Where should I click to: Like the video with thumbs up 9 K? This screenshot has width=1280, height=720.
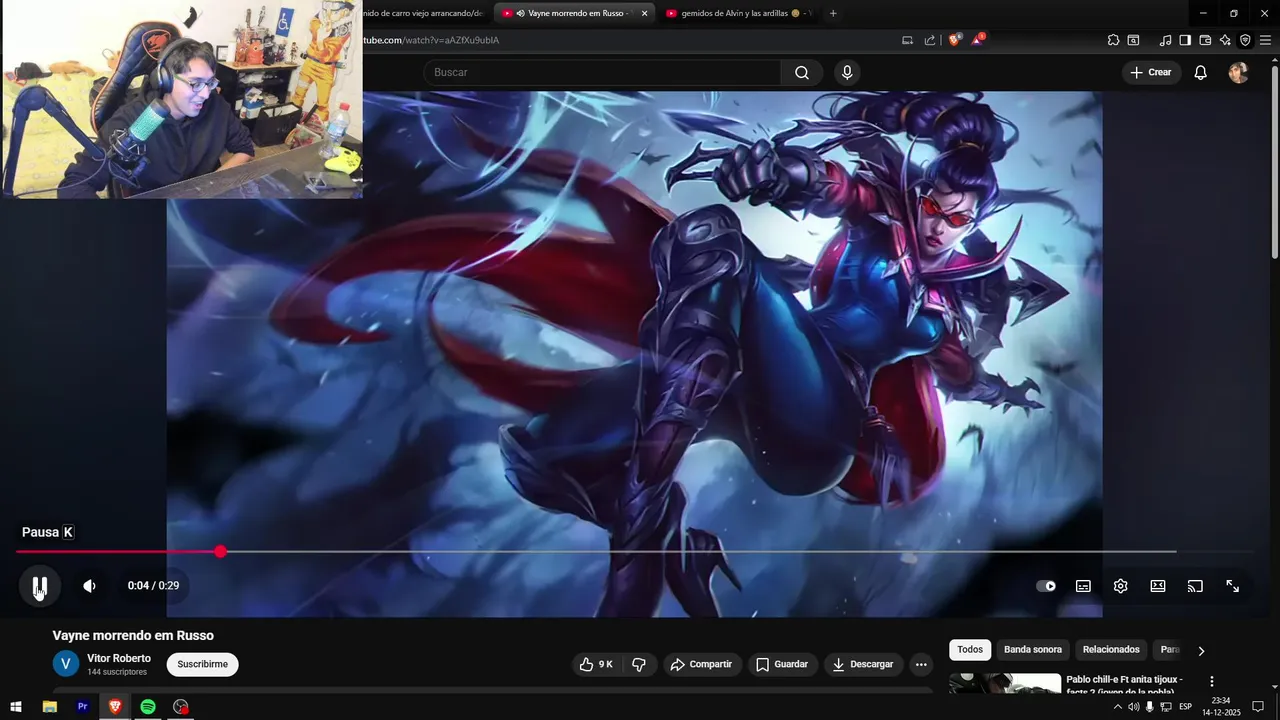tap(596, 664)
